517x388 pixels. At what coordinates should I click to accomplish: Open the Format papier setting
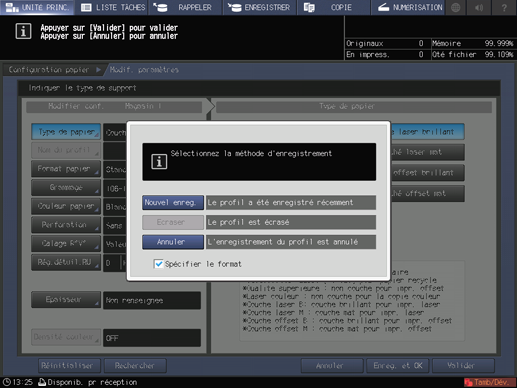[x=66, y=169]
